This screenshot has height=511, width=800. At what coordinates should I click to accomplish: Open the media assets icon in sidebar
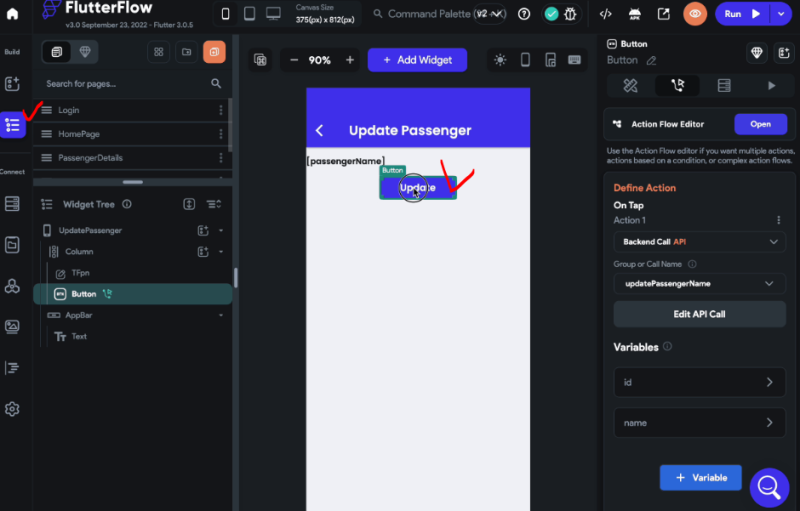[x=12, y=326]
